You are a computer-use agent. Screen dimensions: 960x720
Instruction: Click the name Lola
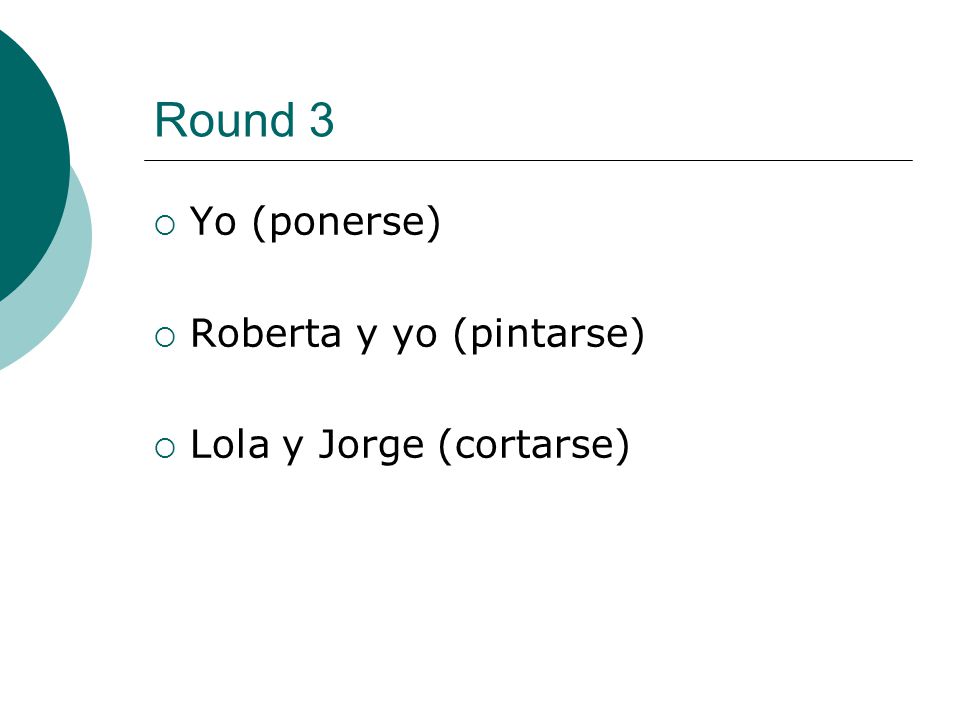pyautogui.click(x=230, y=444)
